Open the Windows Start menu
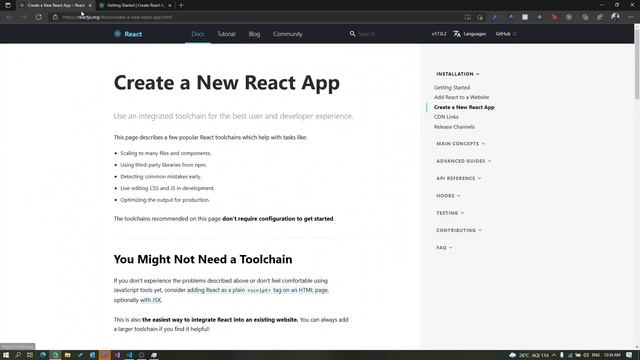The height and width of the screenshot is (360, 640). click(6, 355)
